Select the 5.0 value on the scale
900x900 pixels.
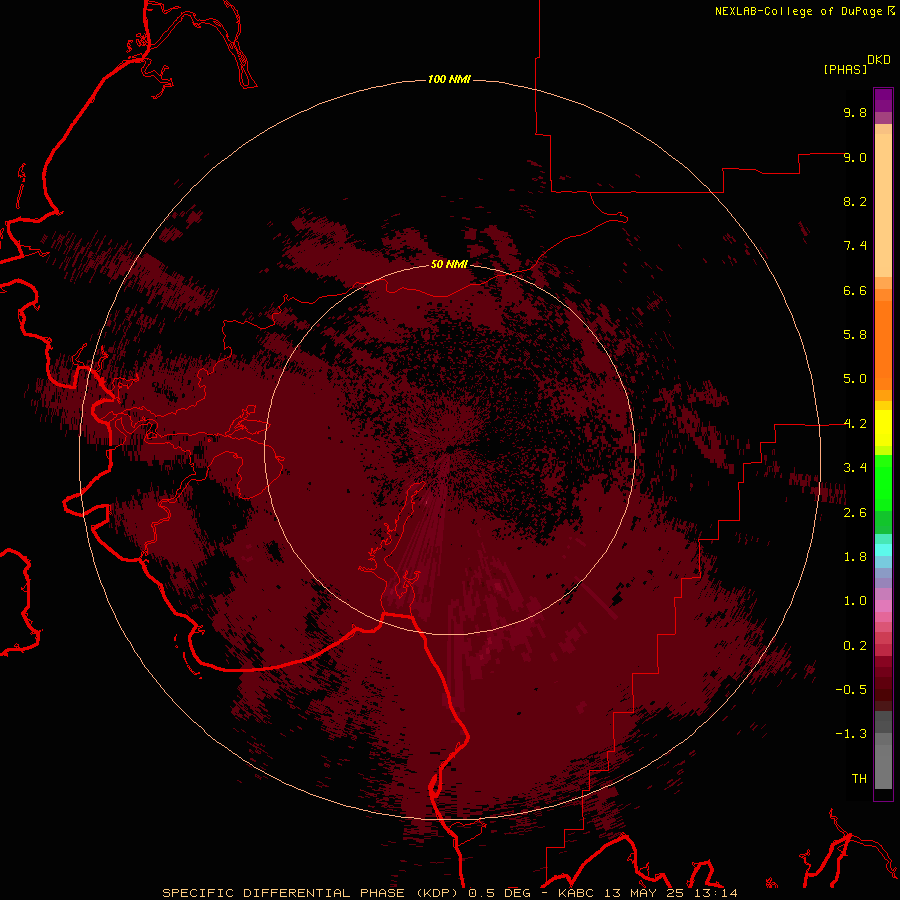855,379
